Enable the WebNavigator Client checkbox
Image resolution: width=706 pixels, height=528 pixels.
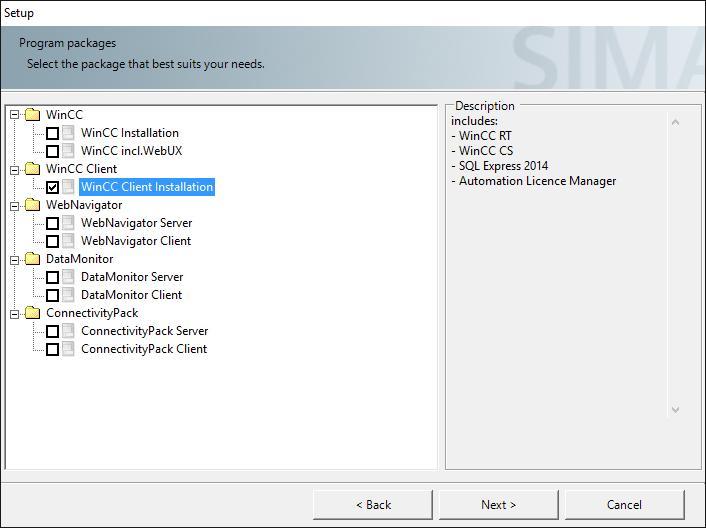point(53,241)
